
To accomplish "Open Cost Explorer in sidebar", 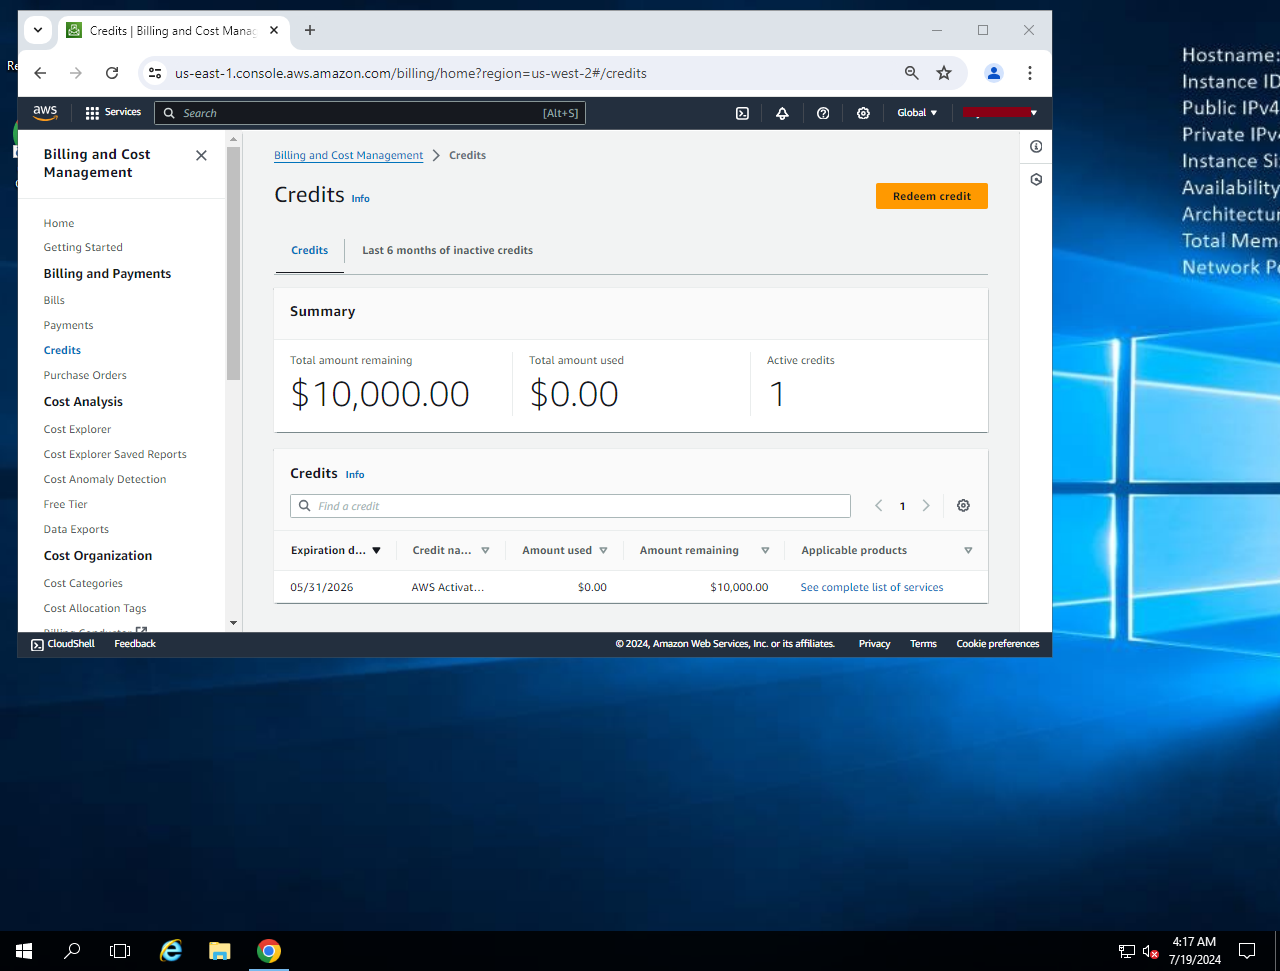I will (77, 429).
